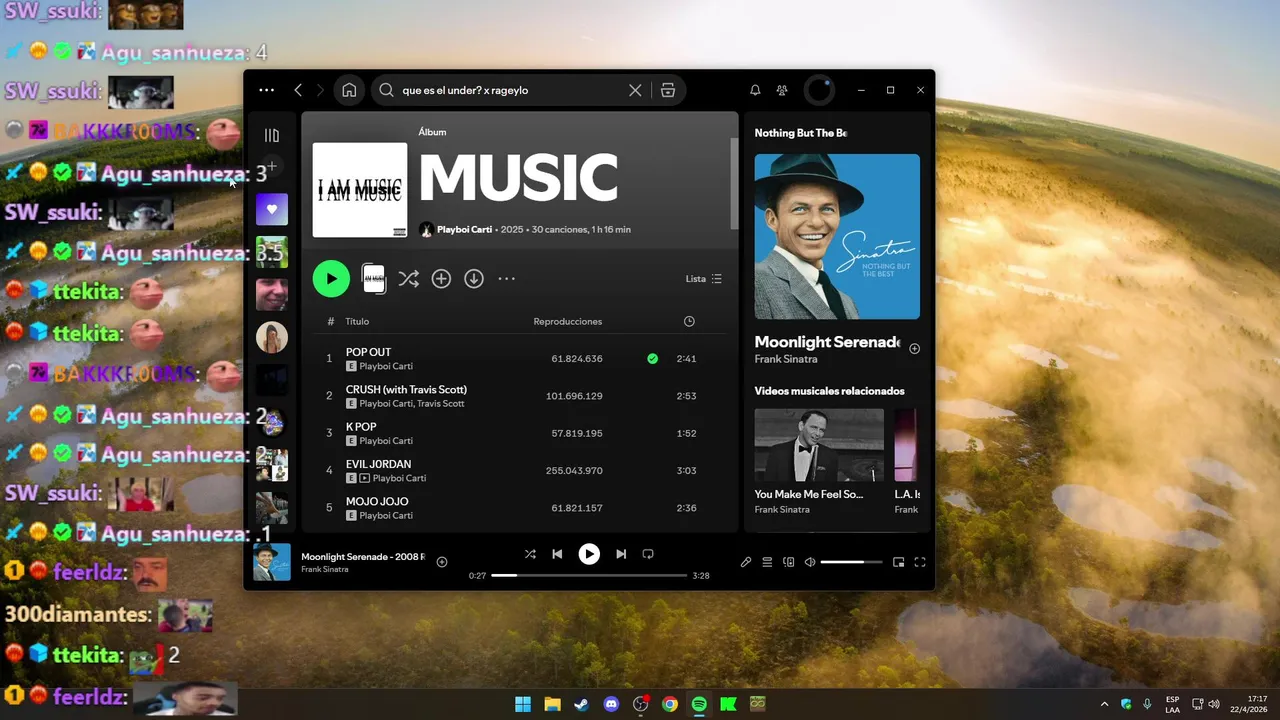Screen dimensions: 1280x720
Task: Open Discord from the taskbar
Action: pyautogui.click(x=611, y=704)
